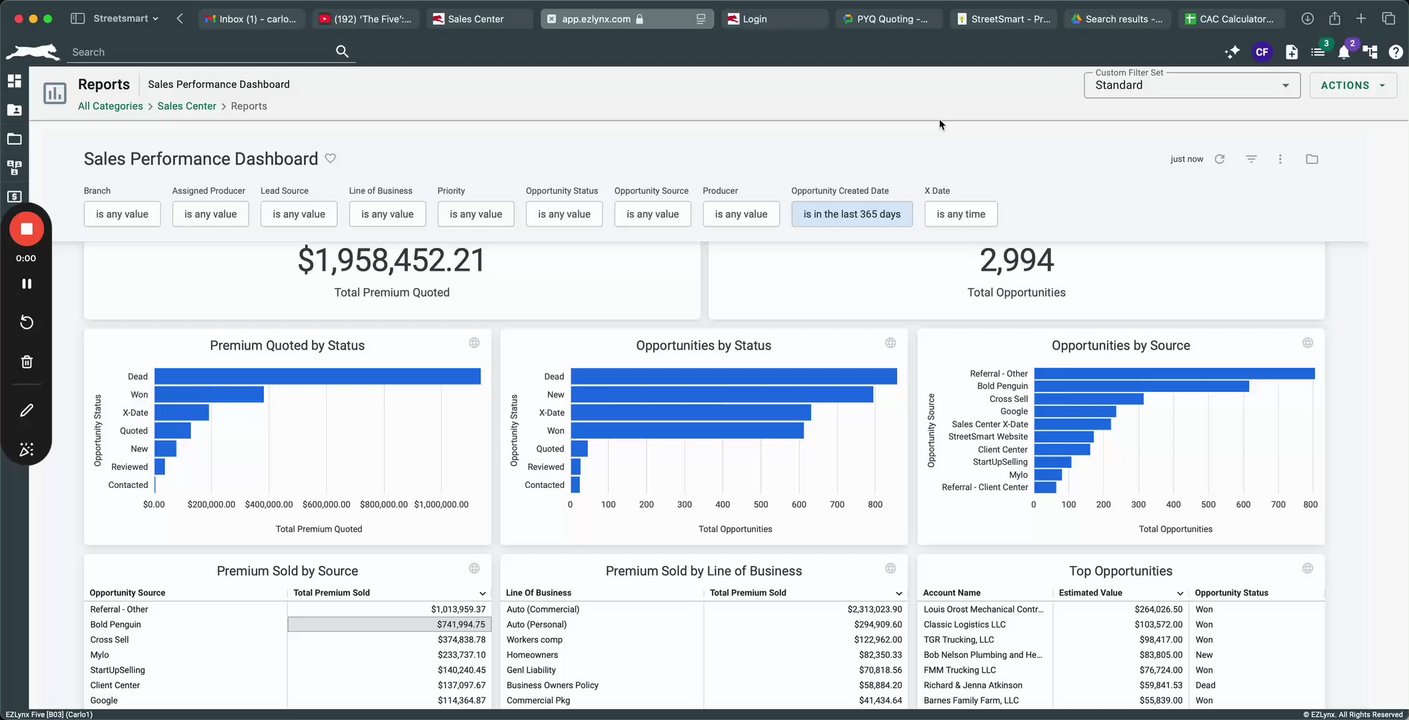This screenshot has height=720, width=1409.
Task: Click the Opportunity Created Date filter button
Action: click(852, 214)
